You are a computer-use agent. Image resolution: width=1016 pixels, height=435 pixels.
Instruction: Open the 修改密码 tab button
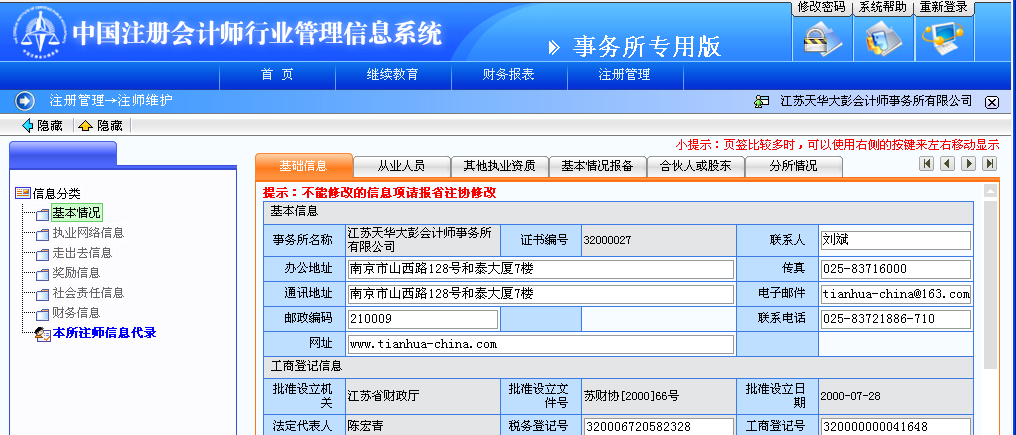pyautogui.click(x=822, y=7)
